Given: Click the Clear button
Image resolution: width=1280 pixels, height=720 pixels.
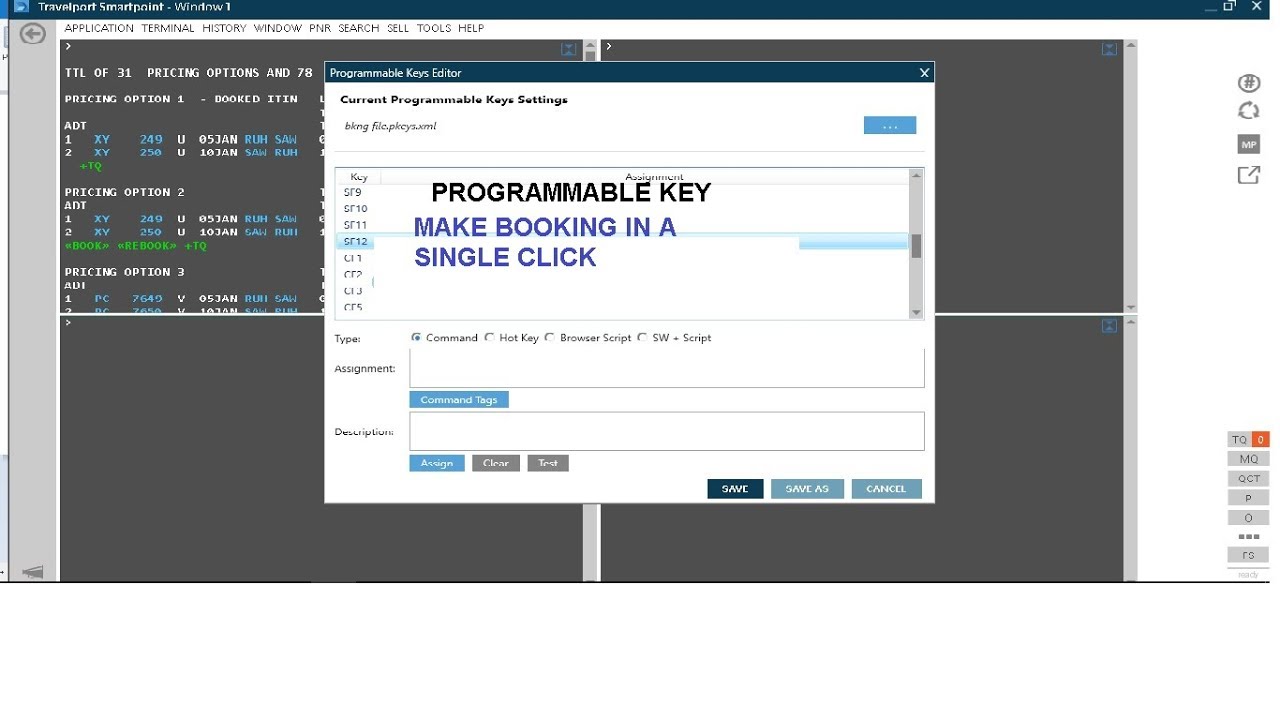Looking at the screenshot, I should (496, 463).
